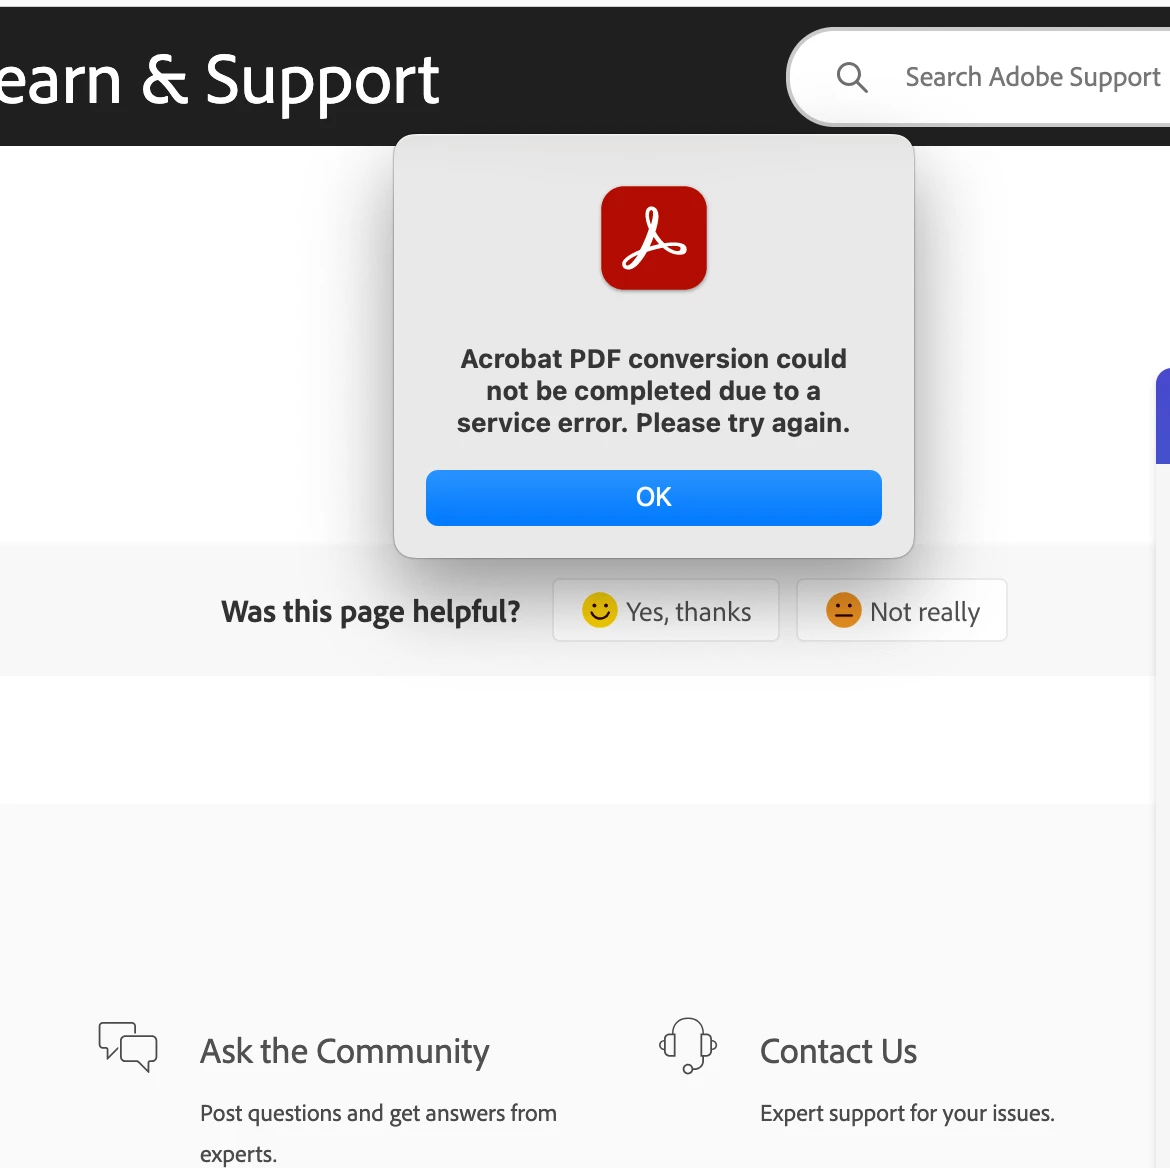
Task: Click the service error message text
Action: coord(654,391)
